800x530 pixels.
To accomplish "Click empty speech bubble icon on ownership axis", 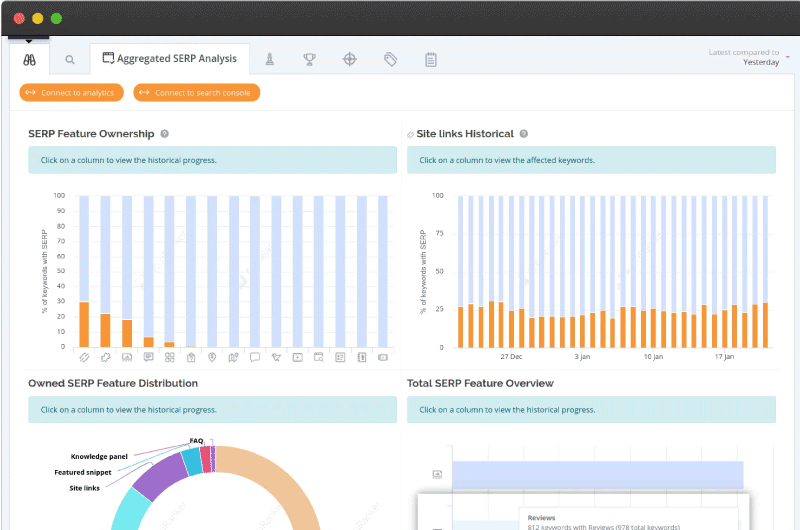I will click(x=255, y=358).
